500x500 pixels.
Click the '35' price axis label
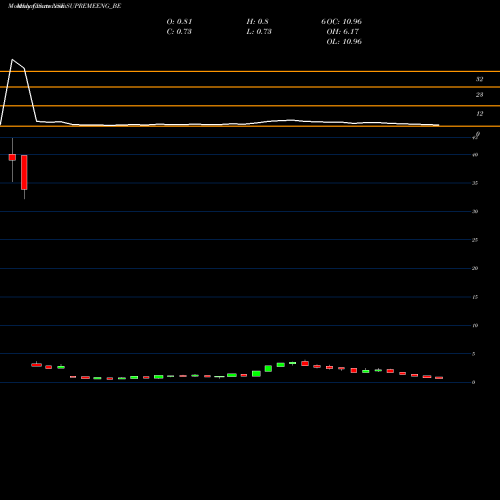[475, 183]
